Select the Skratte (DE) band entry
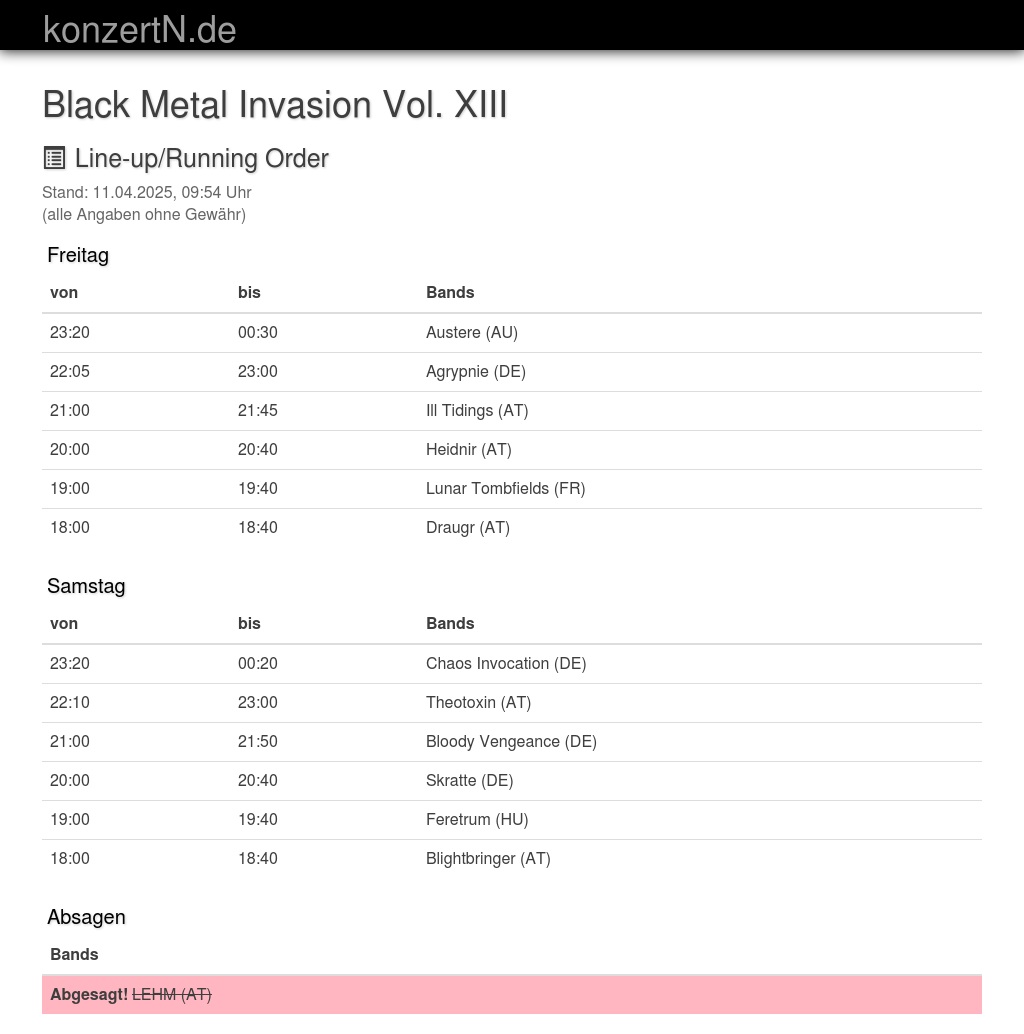Screen dimensions: 1024x1034 [469, 781]
